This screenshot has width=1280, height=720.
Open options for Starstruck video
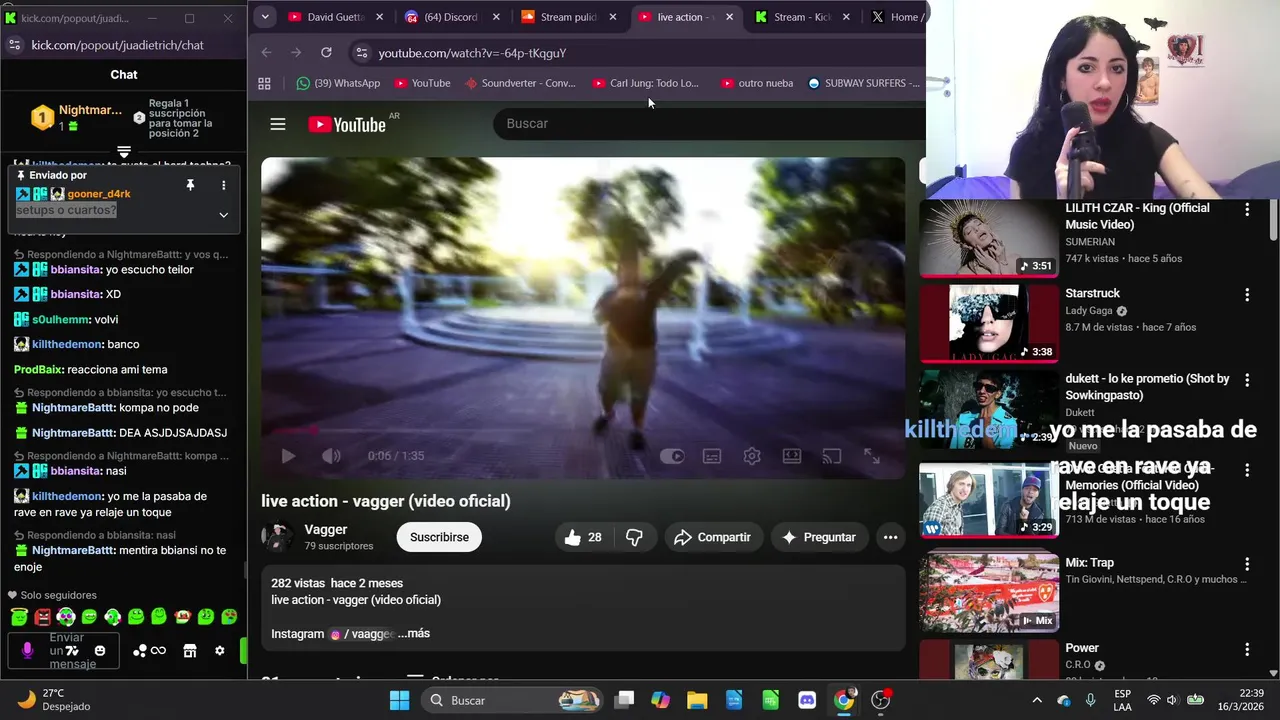coord(1247,295)
